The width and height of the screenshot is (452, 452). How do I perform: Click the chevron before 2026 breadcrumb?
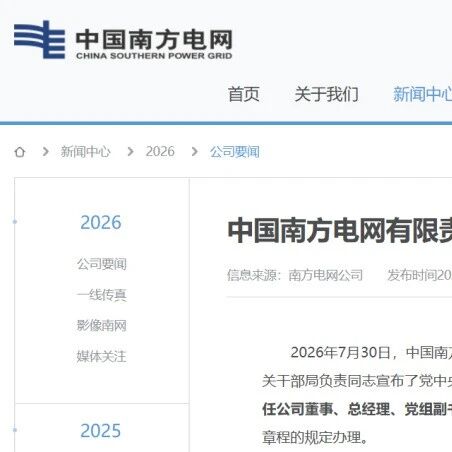tap(130, 152)
